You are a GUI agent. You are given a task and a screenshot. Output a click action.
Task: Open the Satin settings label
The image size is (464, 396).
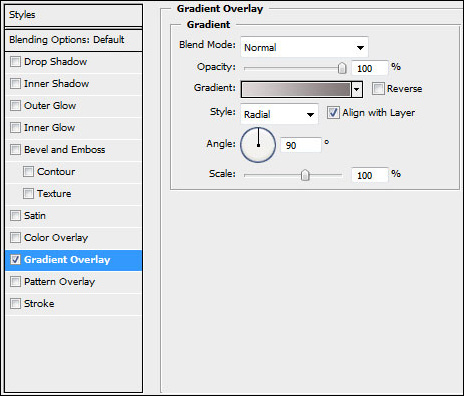[x=35, y=216]
